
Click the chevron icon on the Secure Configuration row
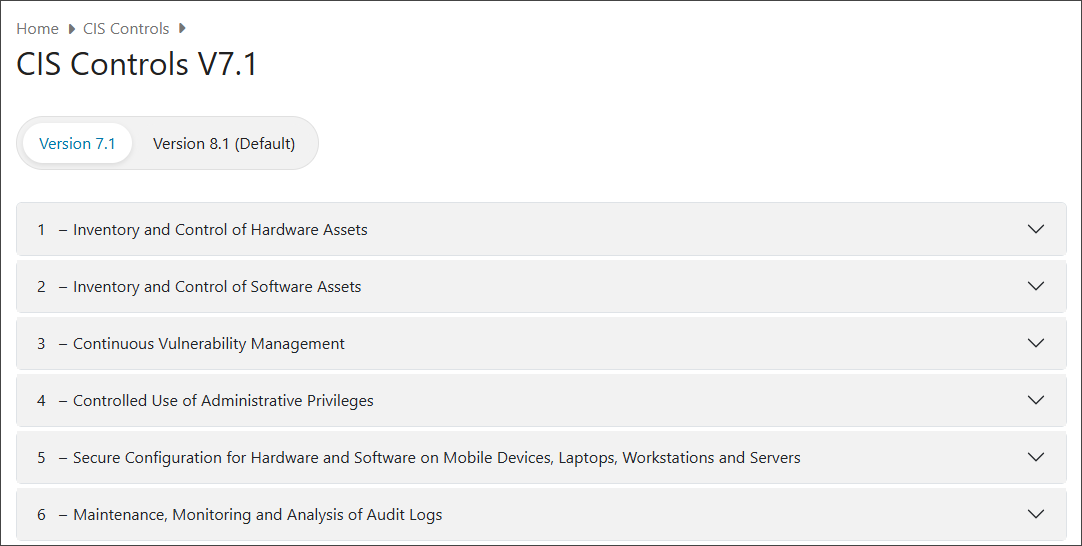pyautogui.click(x=1036, y=457)
